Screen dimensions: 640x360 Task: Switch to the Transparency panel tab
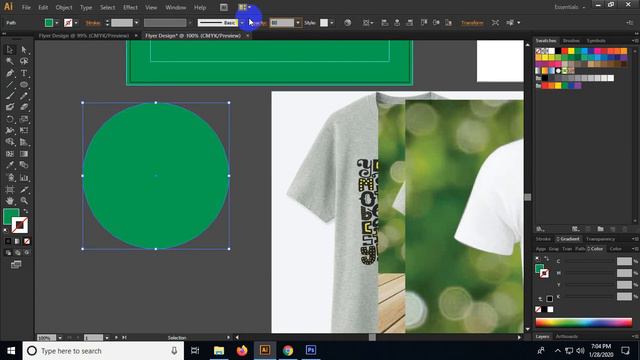[x=600, y=239]
